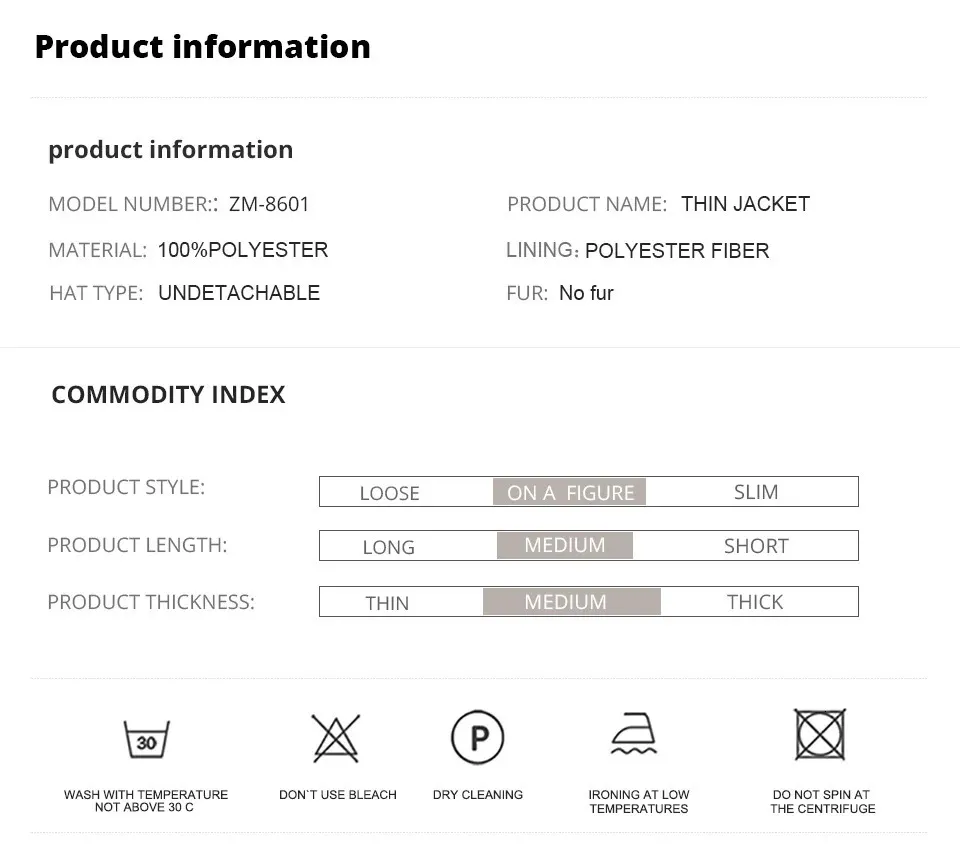The image size is (960, 864).
Task: Click the wash at 30 C icon
Action: [147, 740]
